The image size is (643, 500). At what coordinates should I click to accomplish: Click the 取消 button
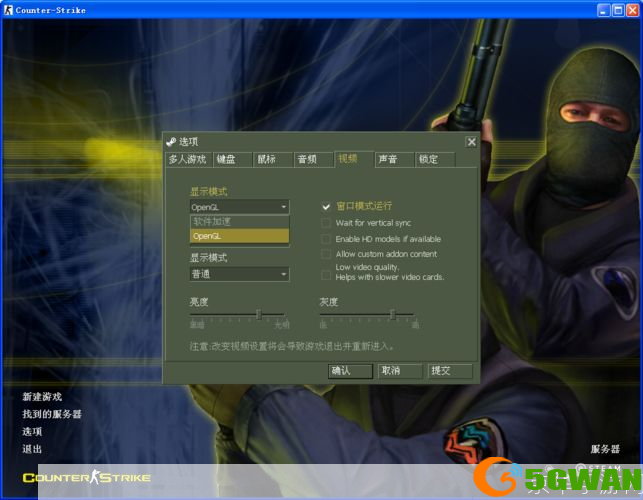click(x=400, y=371)
